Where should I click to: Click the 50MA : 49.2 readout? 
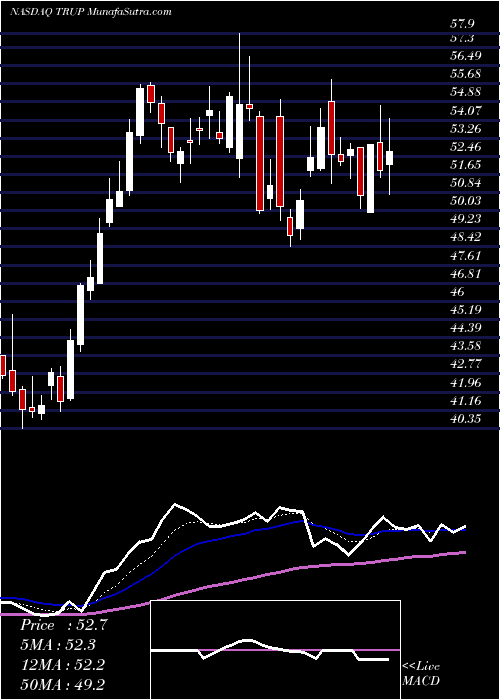pos(64,685)
